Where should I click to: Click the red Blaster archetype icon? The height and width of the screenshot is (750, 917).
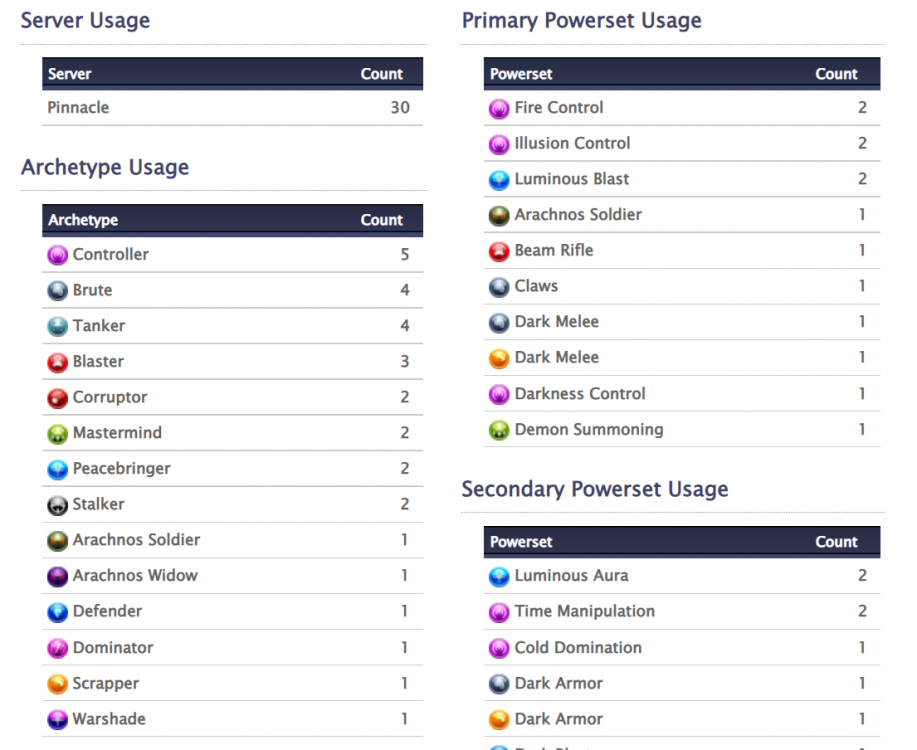tap(57, 362)
